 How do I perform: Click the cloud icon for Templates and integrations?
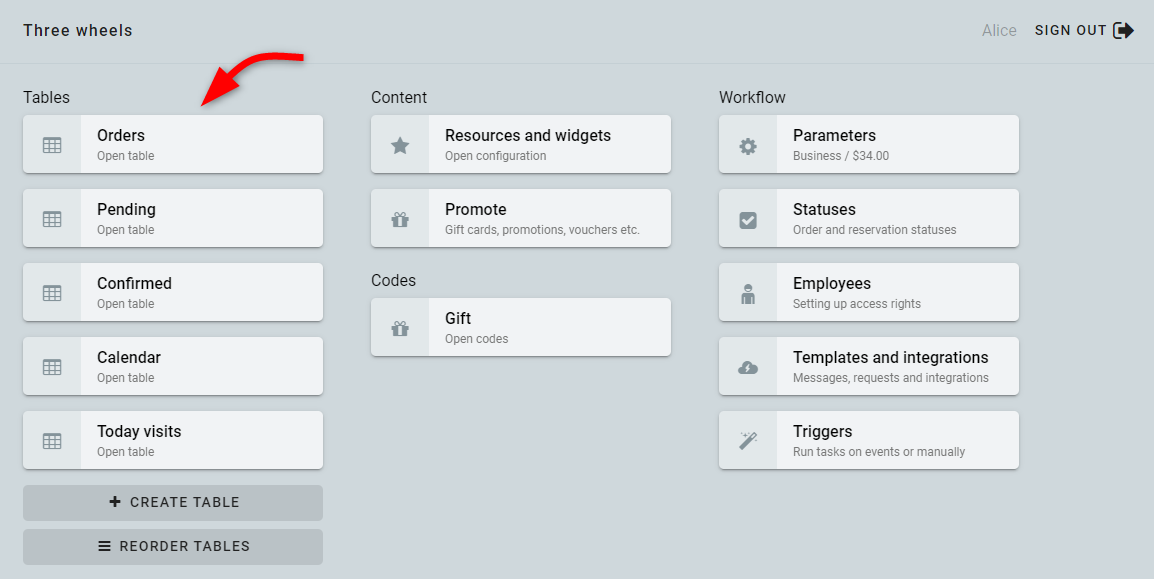pos(748,367)
